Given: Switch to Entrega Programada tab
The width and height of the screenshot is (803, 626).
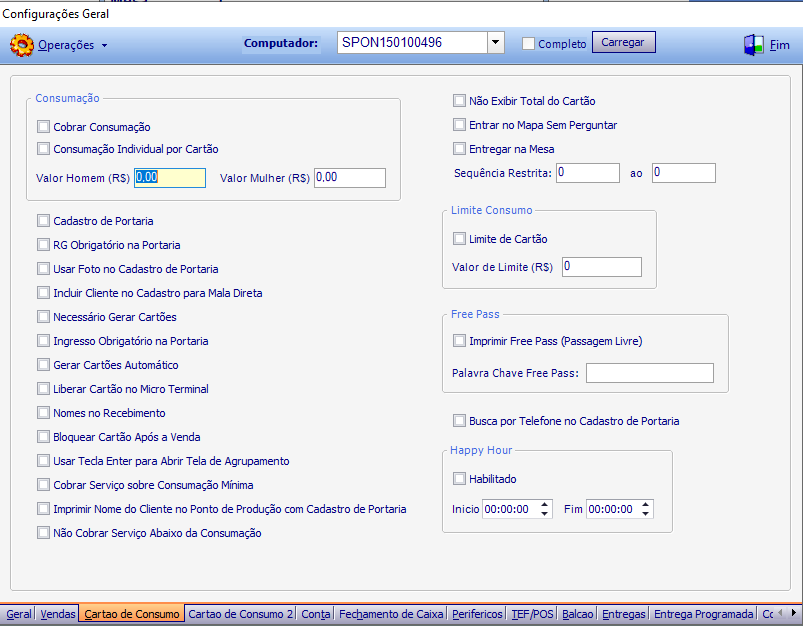Looking at the screenshot, I should 704,614.
